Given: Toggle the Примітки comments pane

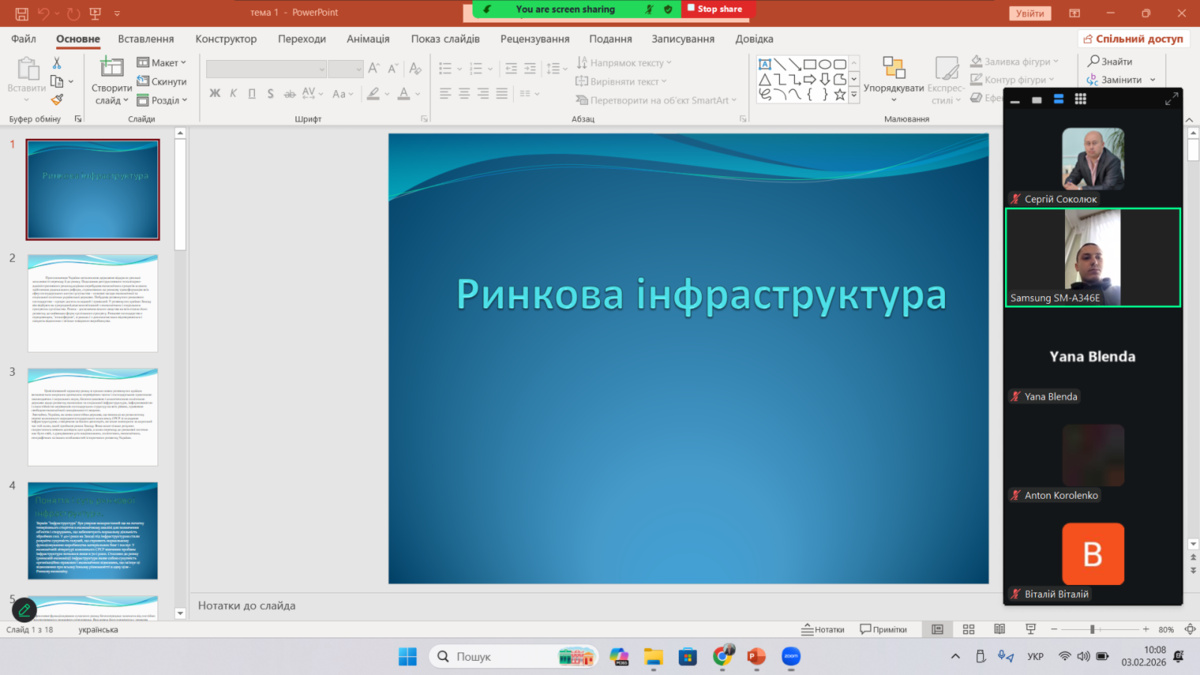Looking at the screenshot, I should (882, 630).
